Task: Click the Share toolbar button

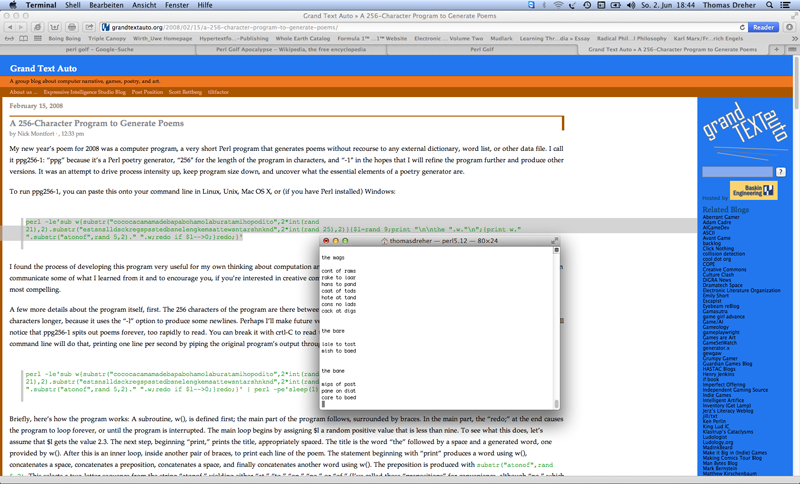Action: [x=89, y=27]
